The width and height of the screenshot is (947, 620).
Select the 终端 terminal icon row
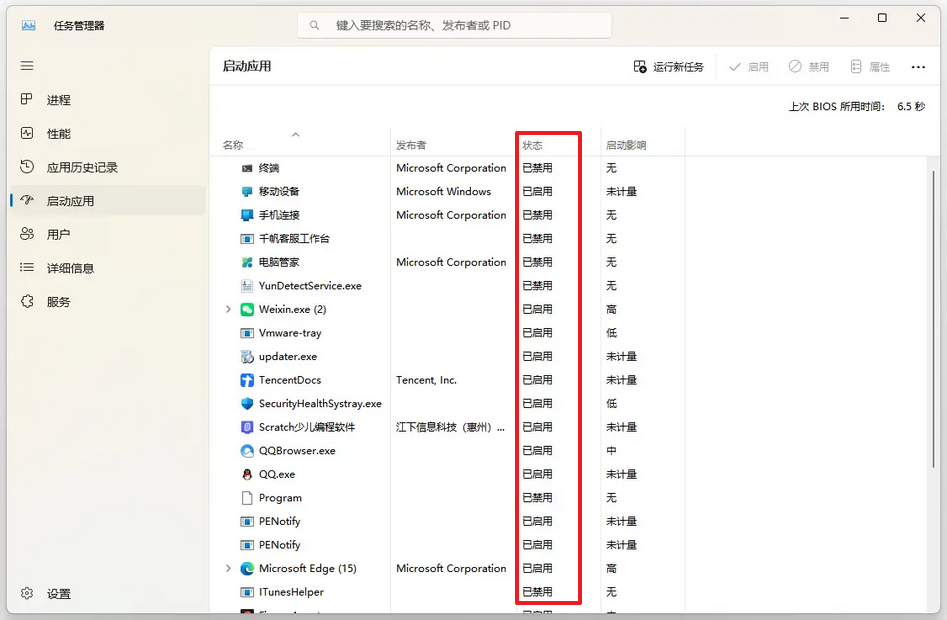[x=247, y=168]
